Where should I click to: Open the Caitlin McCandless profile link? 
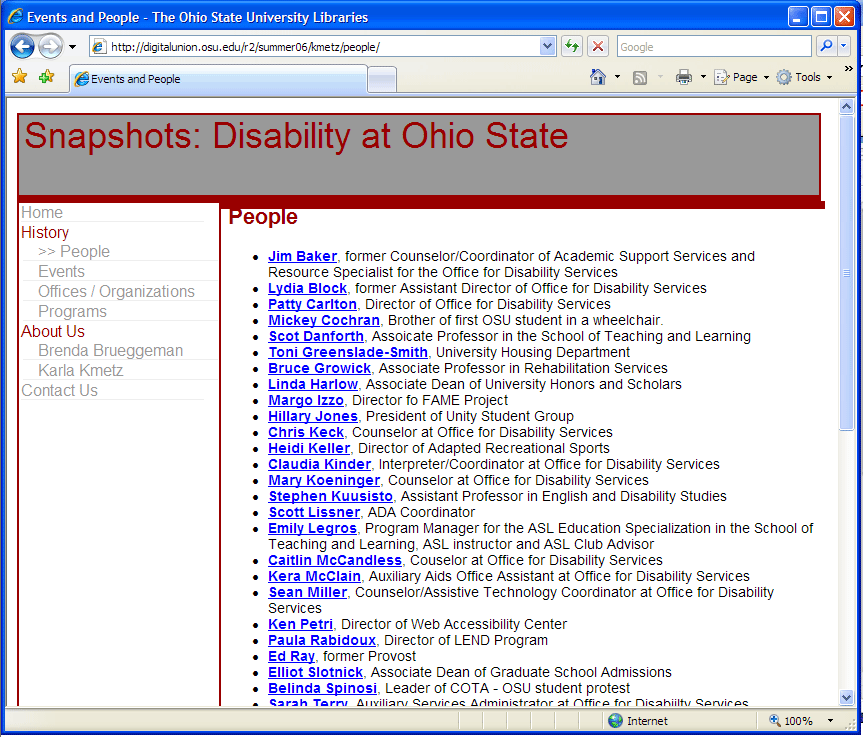click(x=335, y=560)
